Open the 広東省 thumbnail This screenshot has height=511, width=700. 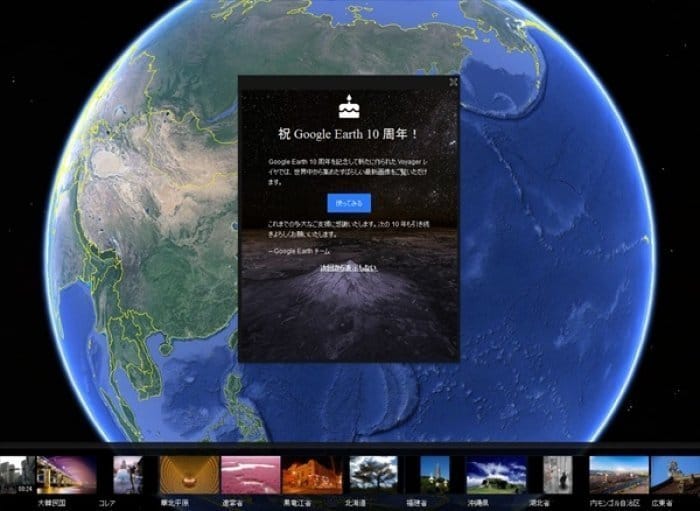point(675,475)
